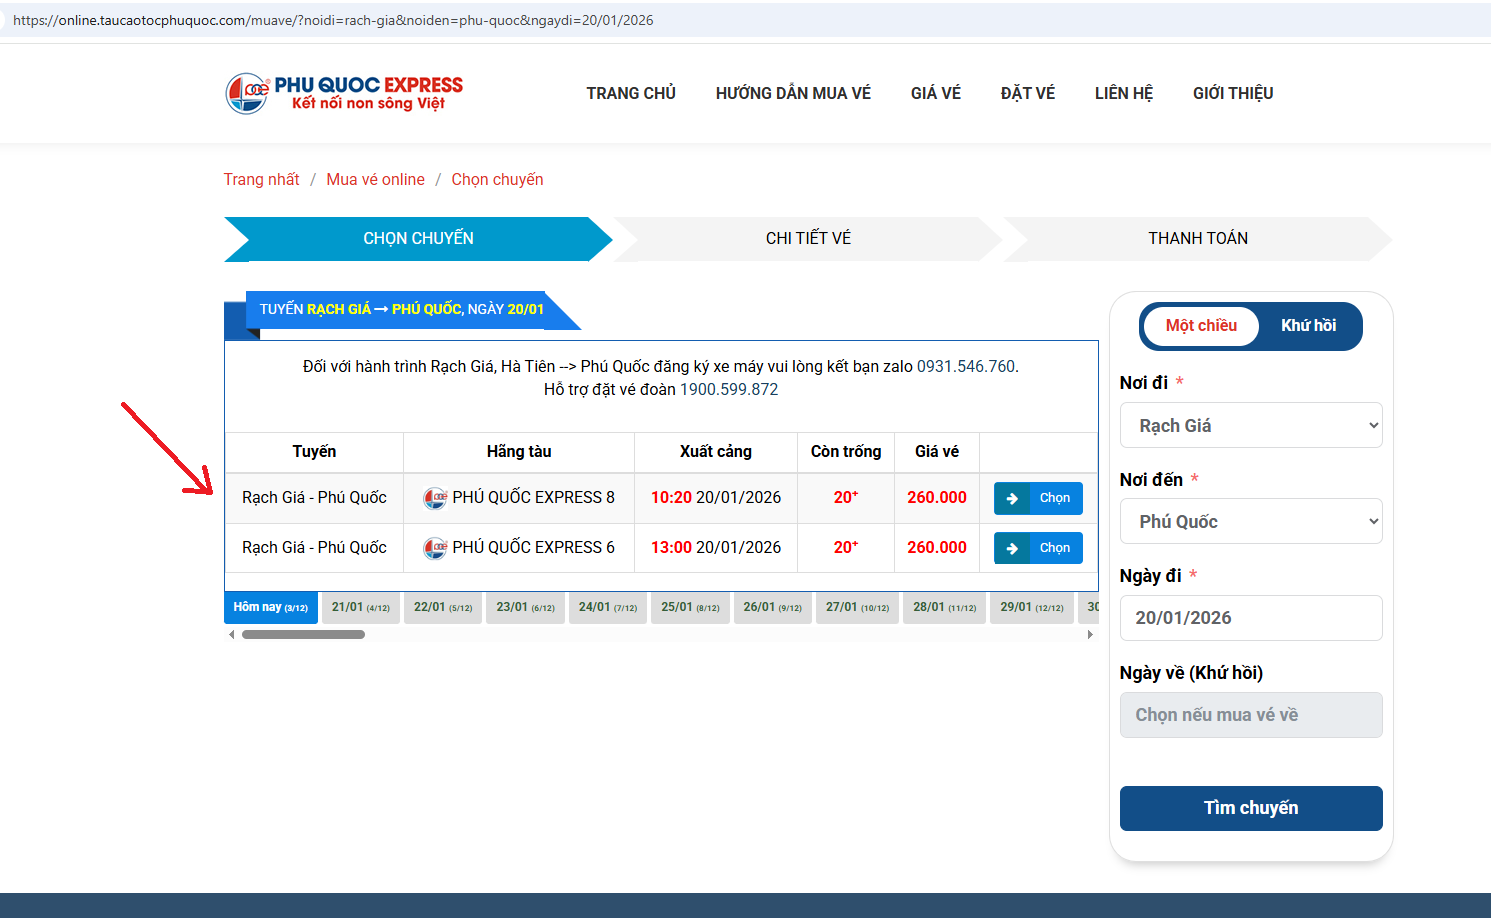Open the LIÊN HỆ contact page
1491x918 pixels.
1123,93
